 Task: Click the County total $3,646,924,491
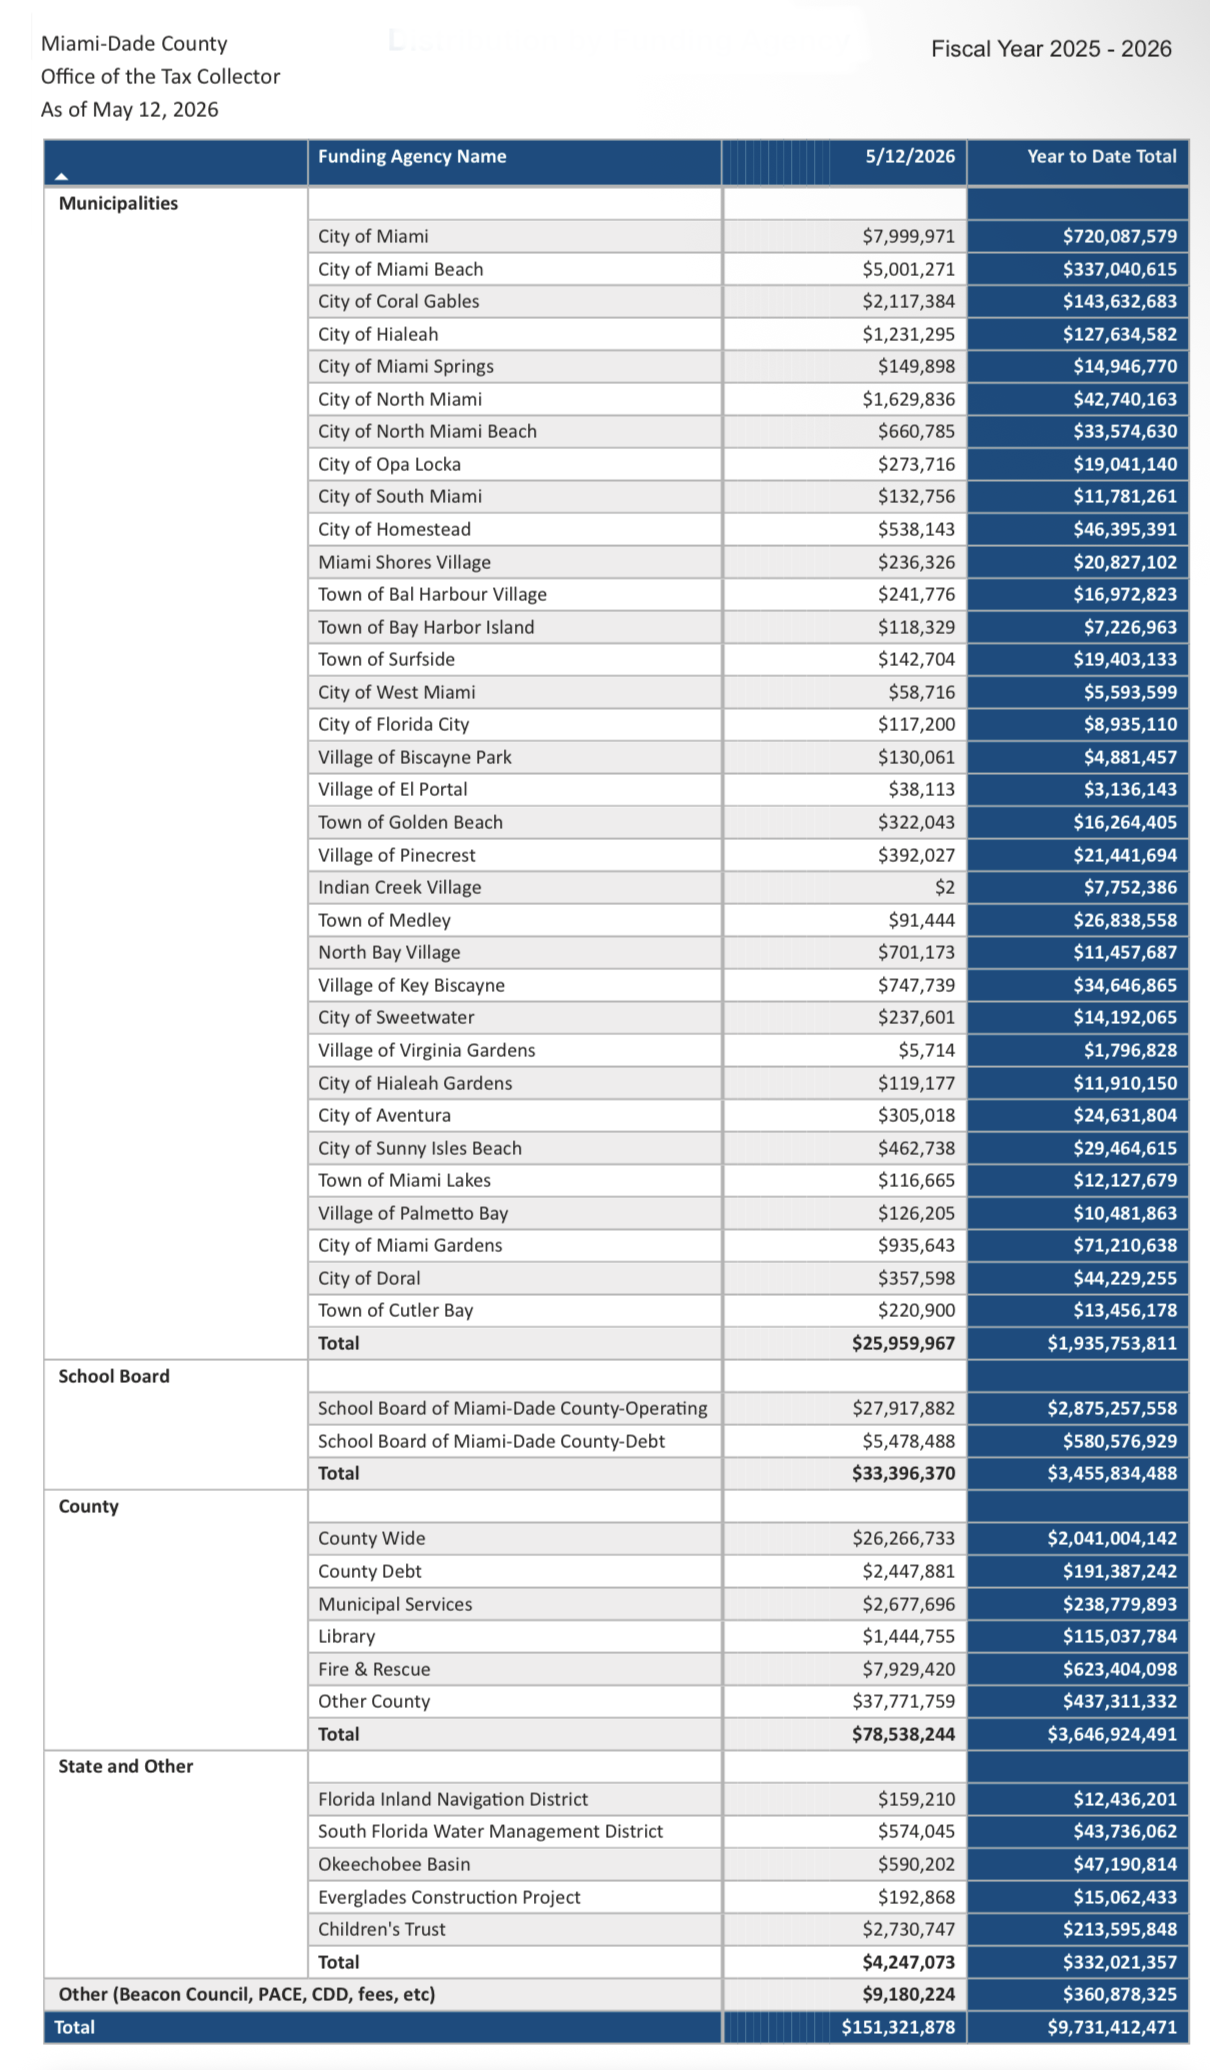(1112, 1734)
